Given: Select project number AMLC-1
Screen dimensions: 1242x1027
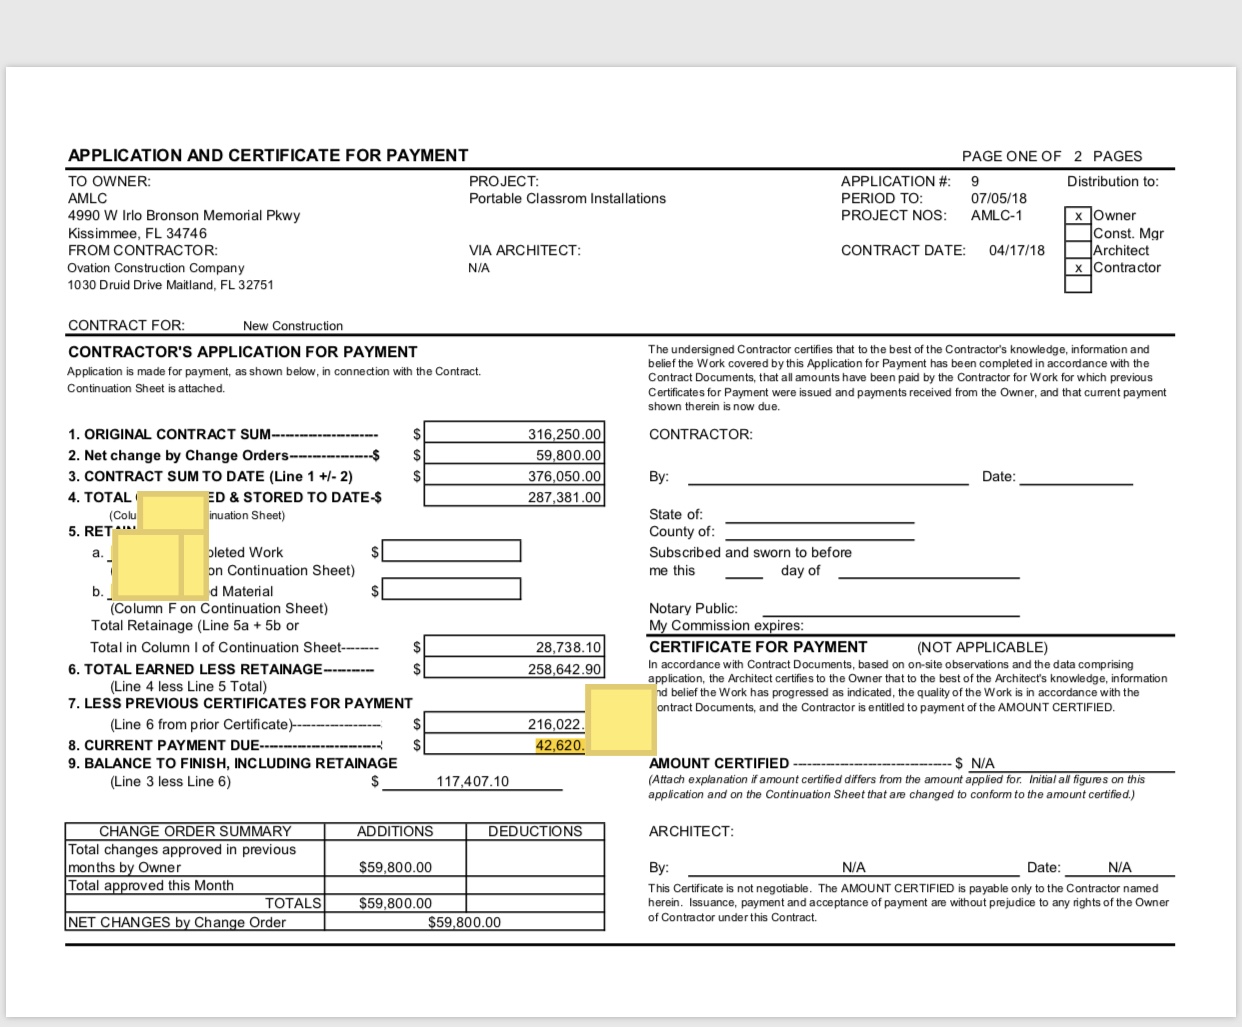Looking at the screenshot, I should coord(997,215).
